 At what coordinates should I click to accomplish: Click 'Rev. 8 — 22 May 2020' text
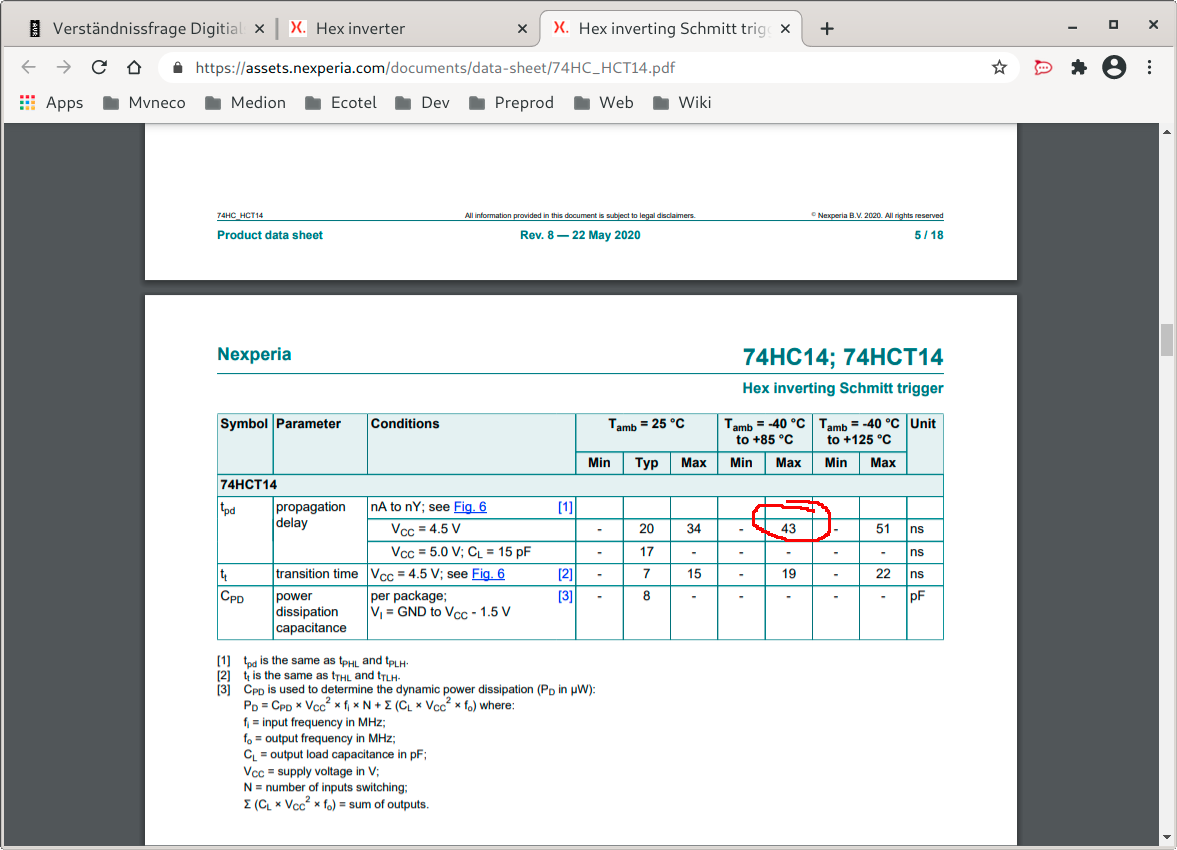580,235
